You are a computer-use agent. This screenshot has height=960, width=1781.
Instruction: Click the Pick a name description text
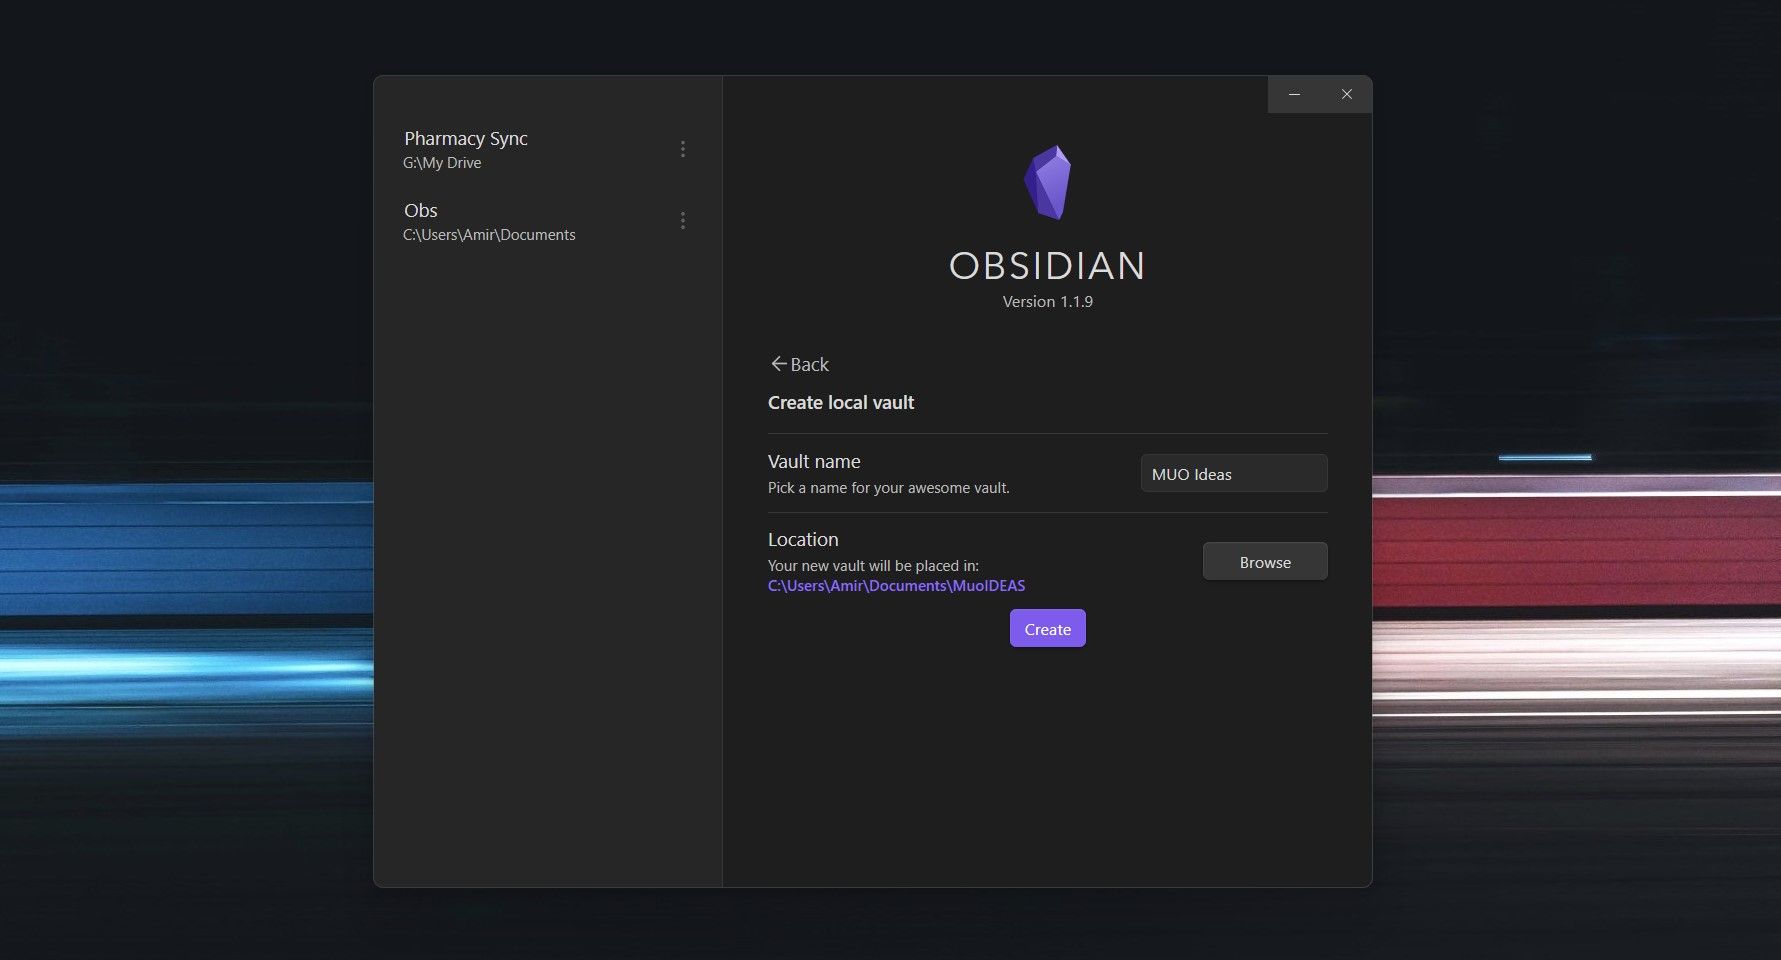pyautogui.click(x=888, y=487)
